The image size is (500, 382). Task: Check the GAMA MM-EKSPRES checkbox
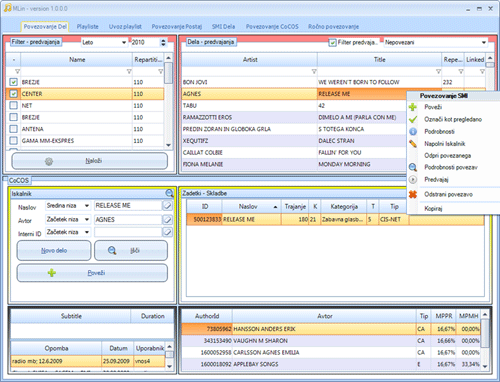[x=13, y=141]
